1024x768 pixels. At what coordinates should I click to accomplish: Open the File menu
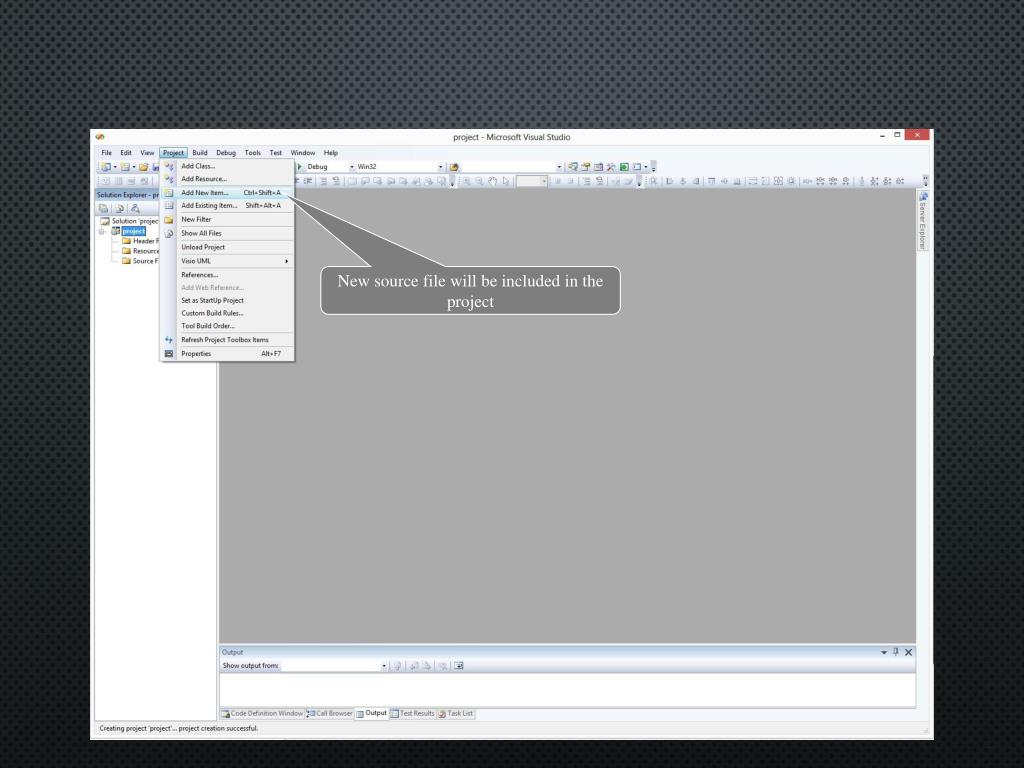(x=106, y=153)
